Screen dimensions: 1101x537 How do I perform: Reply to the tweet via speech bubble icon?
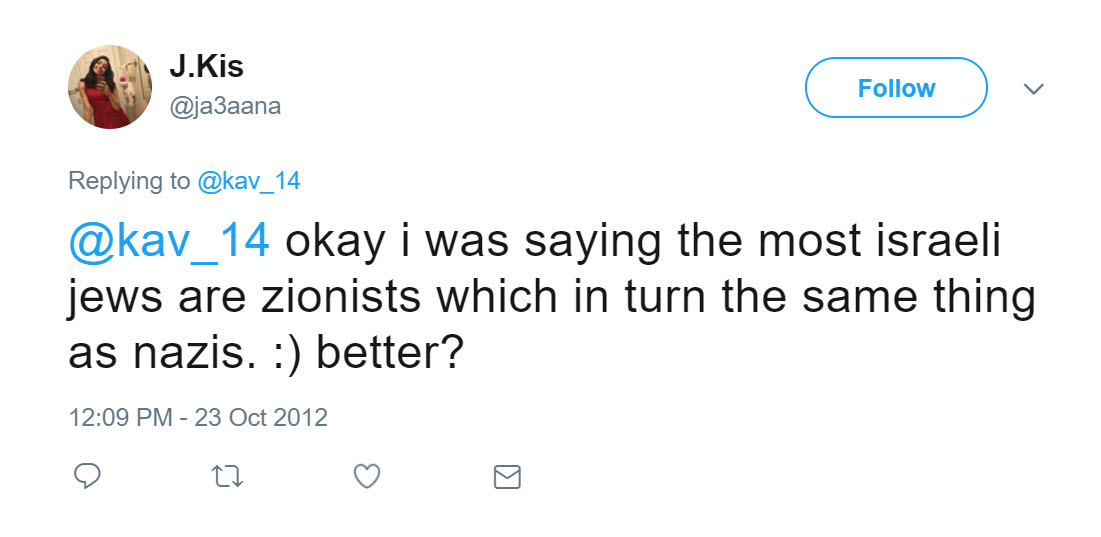point(88,476)
